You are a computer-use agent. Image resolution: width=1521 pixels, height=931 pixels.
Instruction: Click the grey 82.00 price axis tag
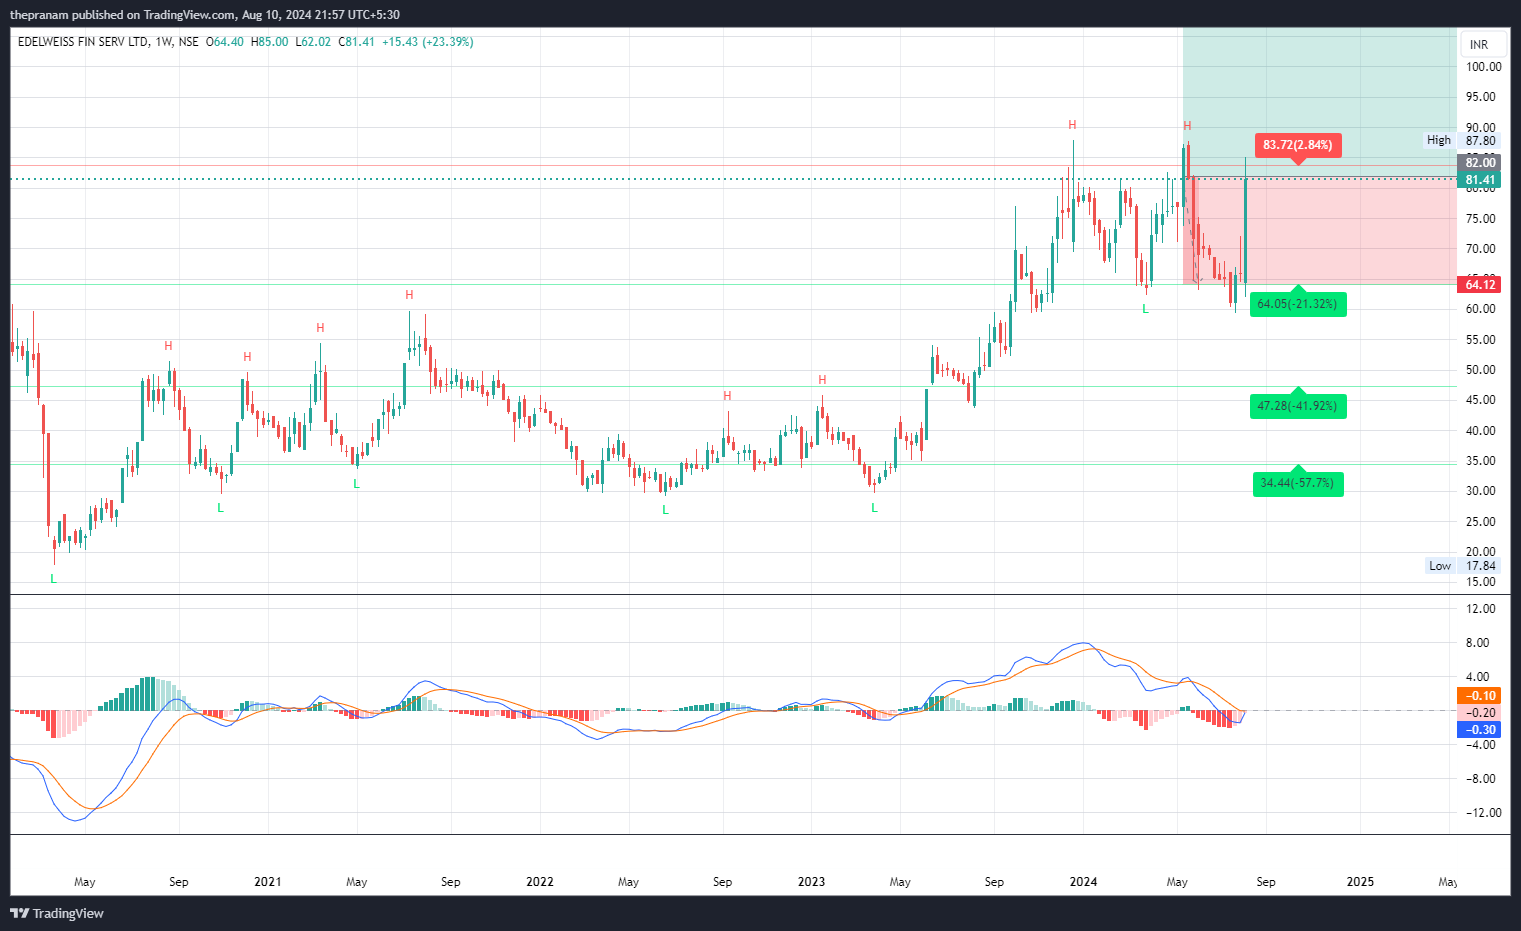pyautogui.click(x=1480, y=163)
